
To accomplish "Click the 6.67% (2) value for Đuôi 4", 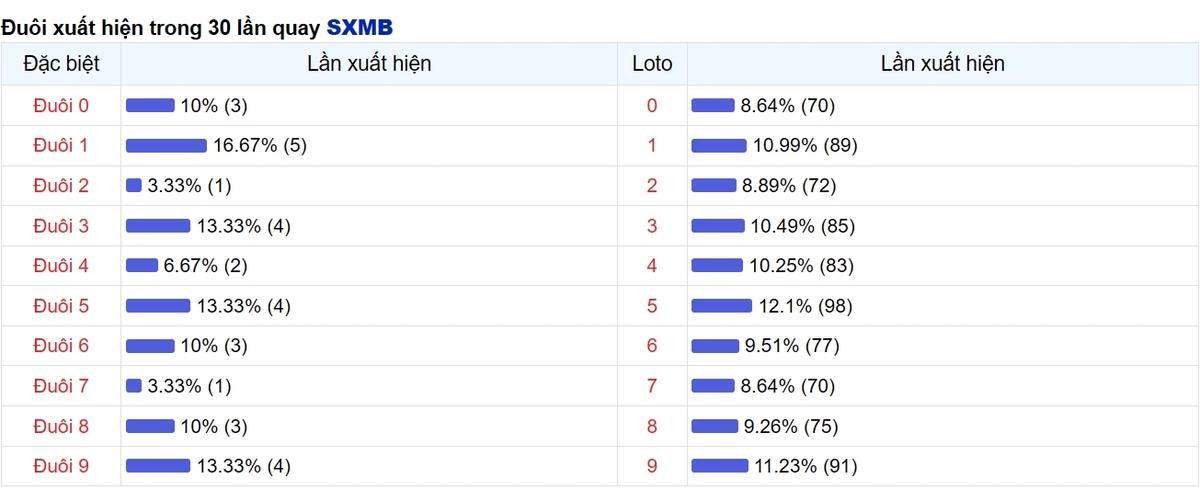I will click(x=205, y=265).
